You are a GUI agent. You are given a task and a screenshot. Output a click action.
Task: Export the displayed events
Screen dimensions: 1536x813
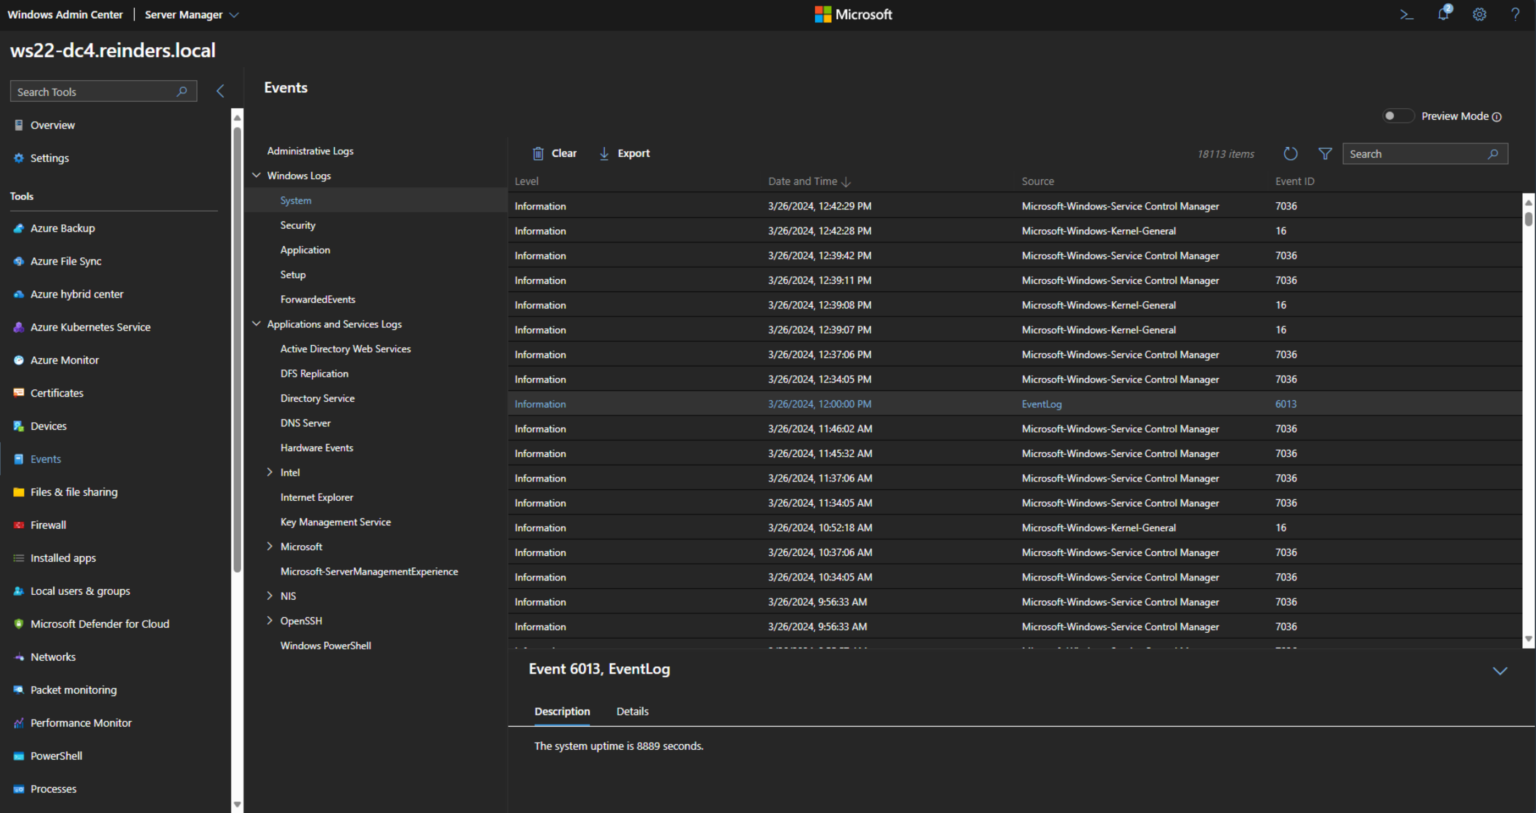pos(623,153)
